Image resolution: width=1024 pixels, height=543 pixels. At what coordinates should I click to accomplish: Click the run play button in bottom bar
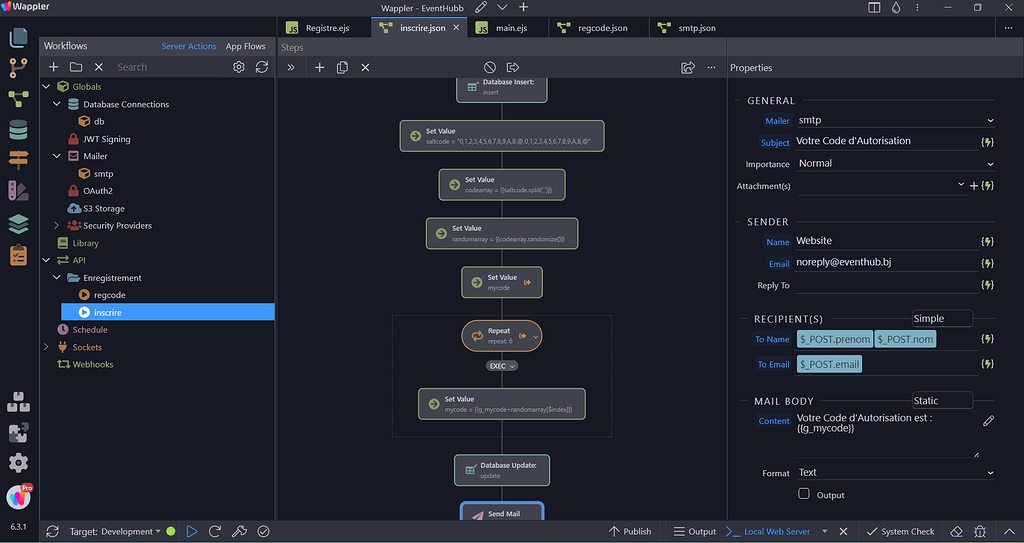(191, 531)
